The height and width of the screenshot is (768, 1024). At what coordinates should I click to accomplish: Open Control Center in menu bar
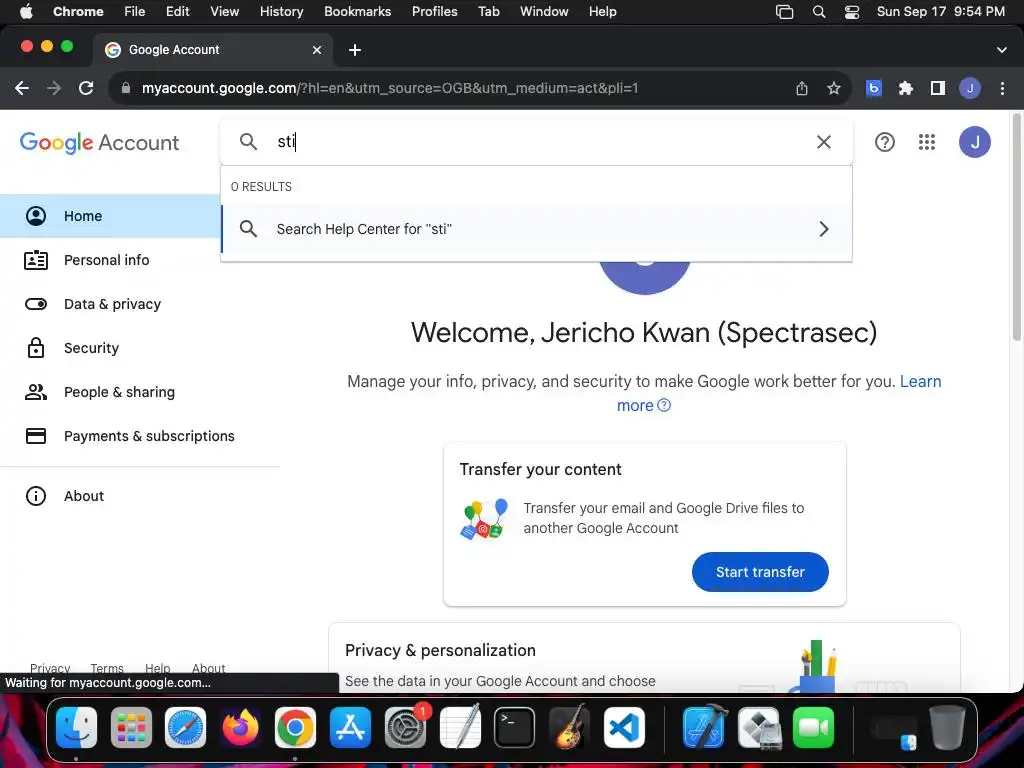[852, 11]
